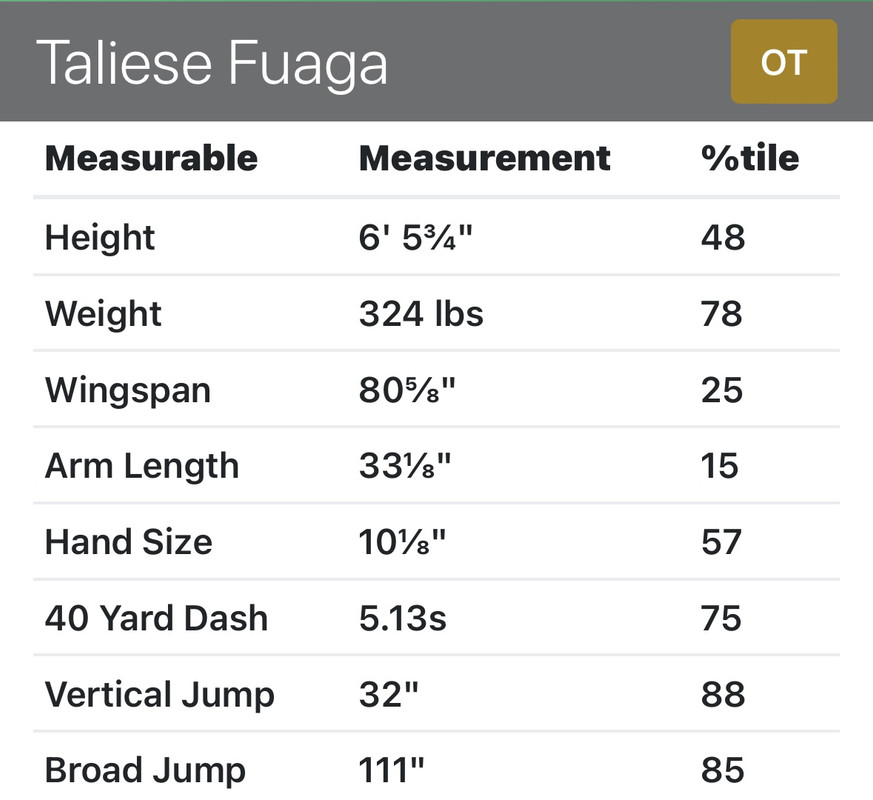Click the Weight value 324 lbs

coord(421,314)
